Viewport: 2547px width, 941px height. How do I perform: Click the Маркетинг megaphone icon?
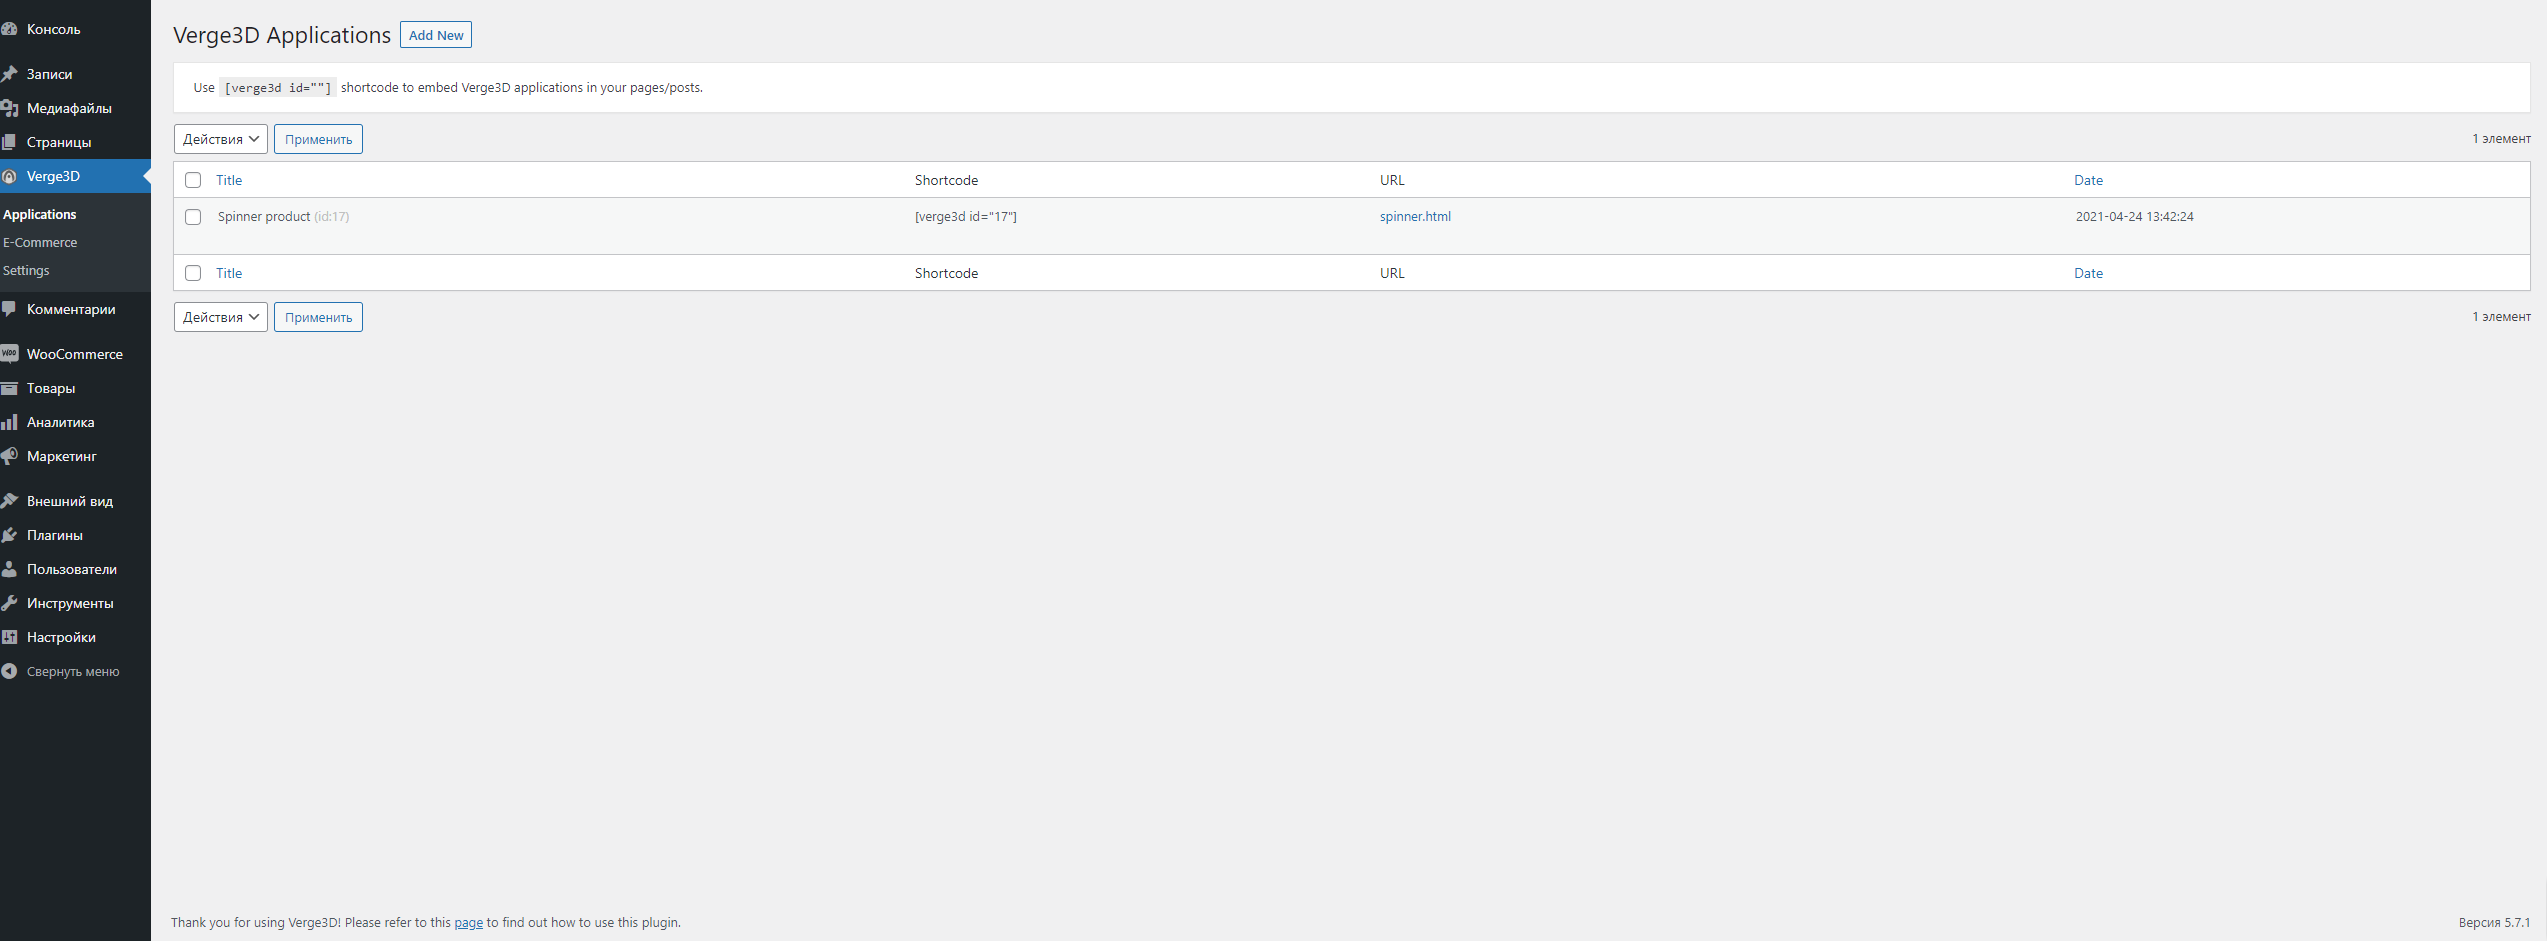coord(9,456)
